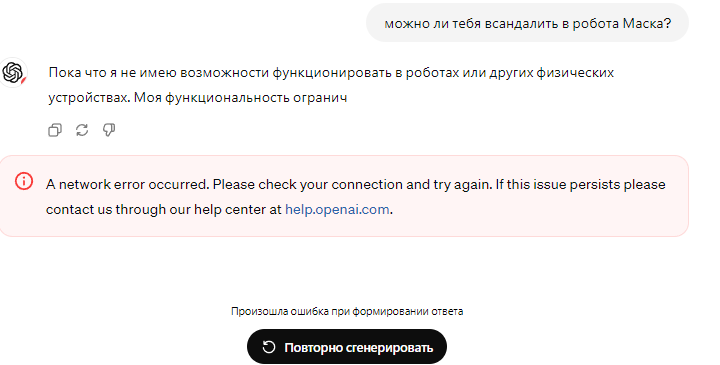Click the phrase "If this issue persists please"

(580, 185)
